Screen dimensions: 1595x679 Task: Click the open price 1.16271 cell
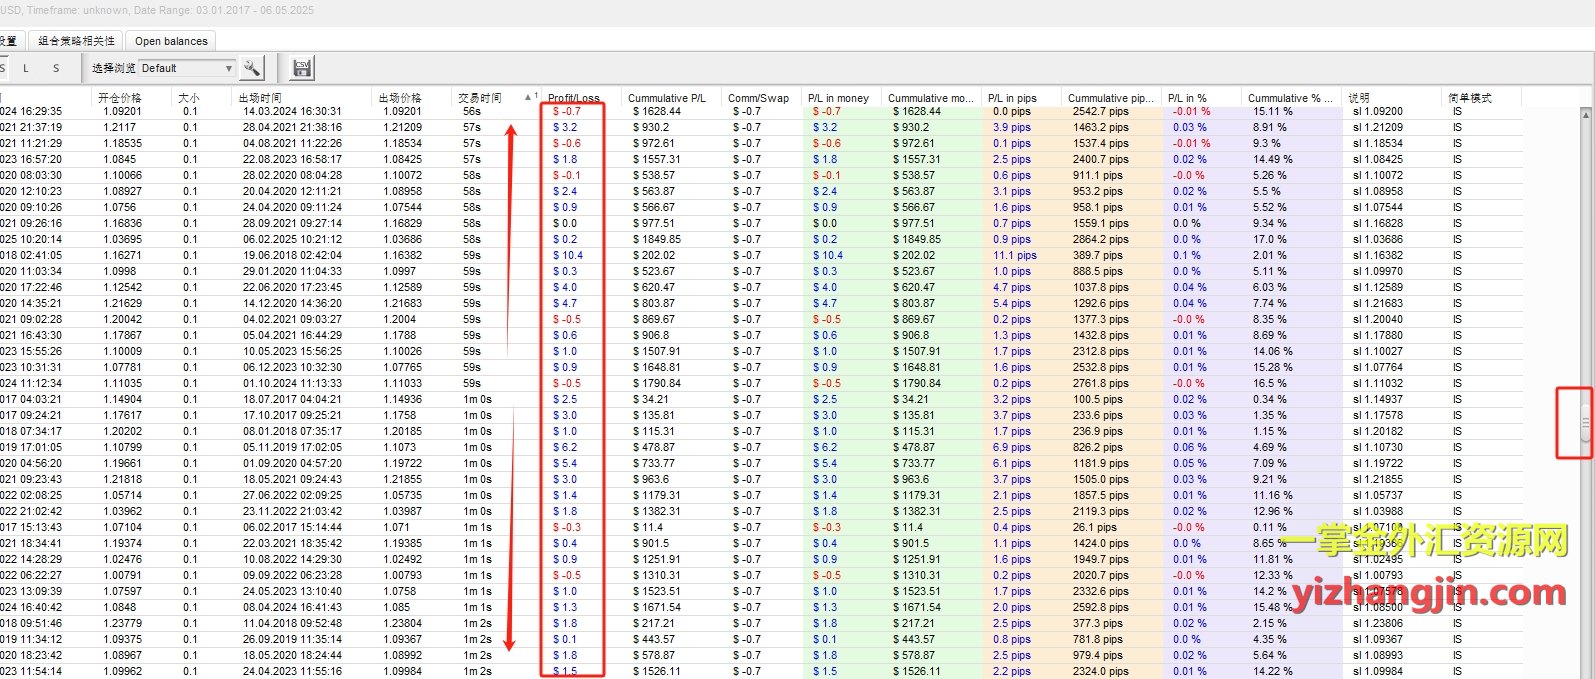pyautogui.click(x=122, y=255)
